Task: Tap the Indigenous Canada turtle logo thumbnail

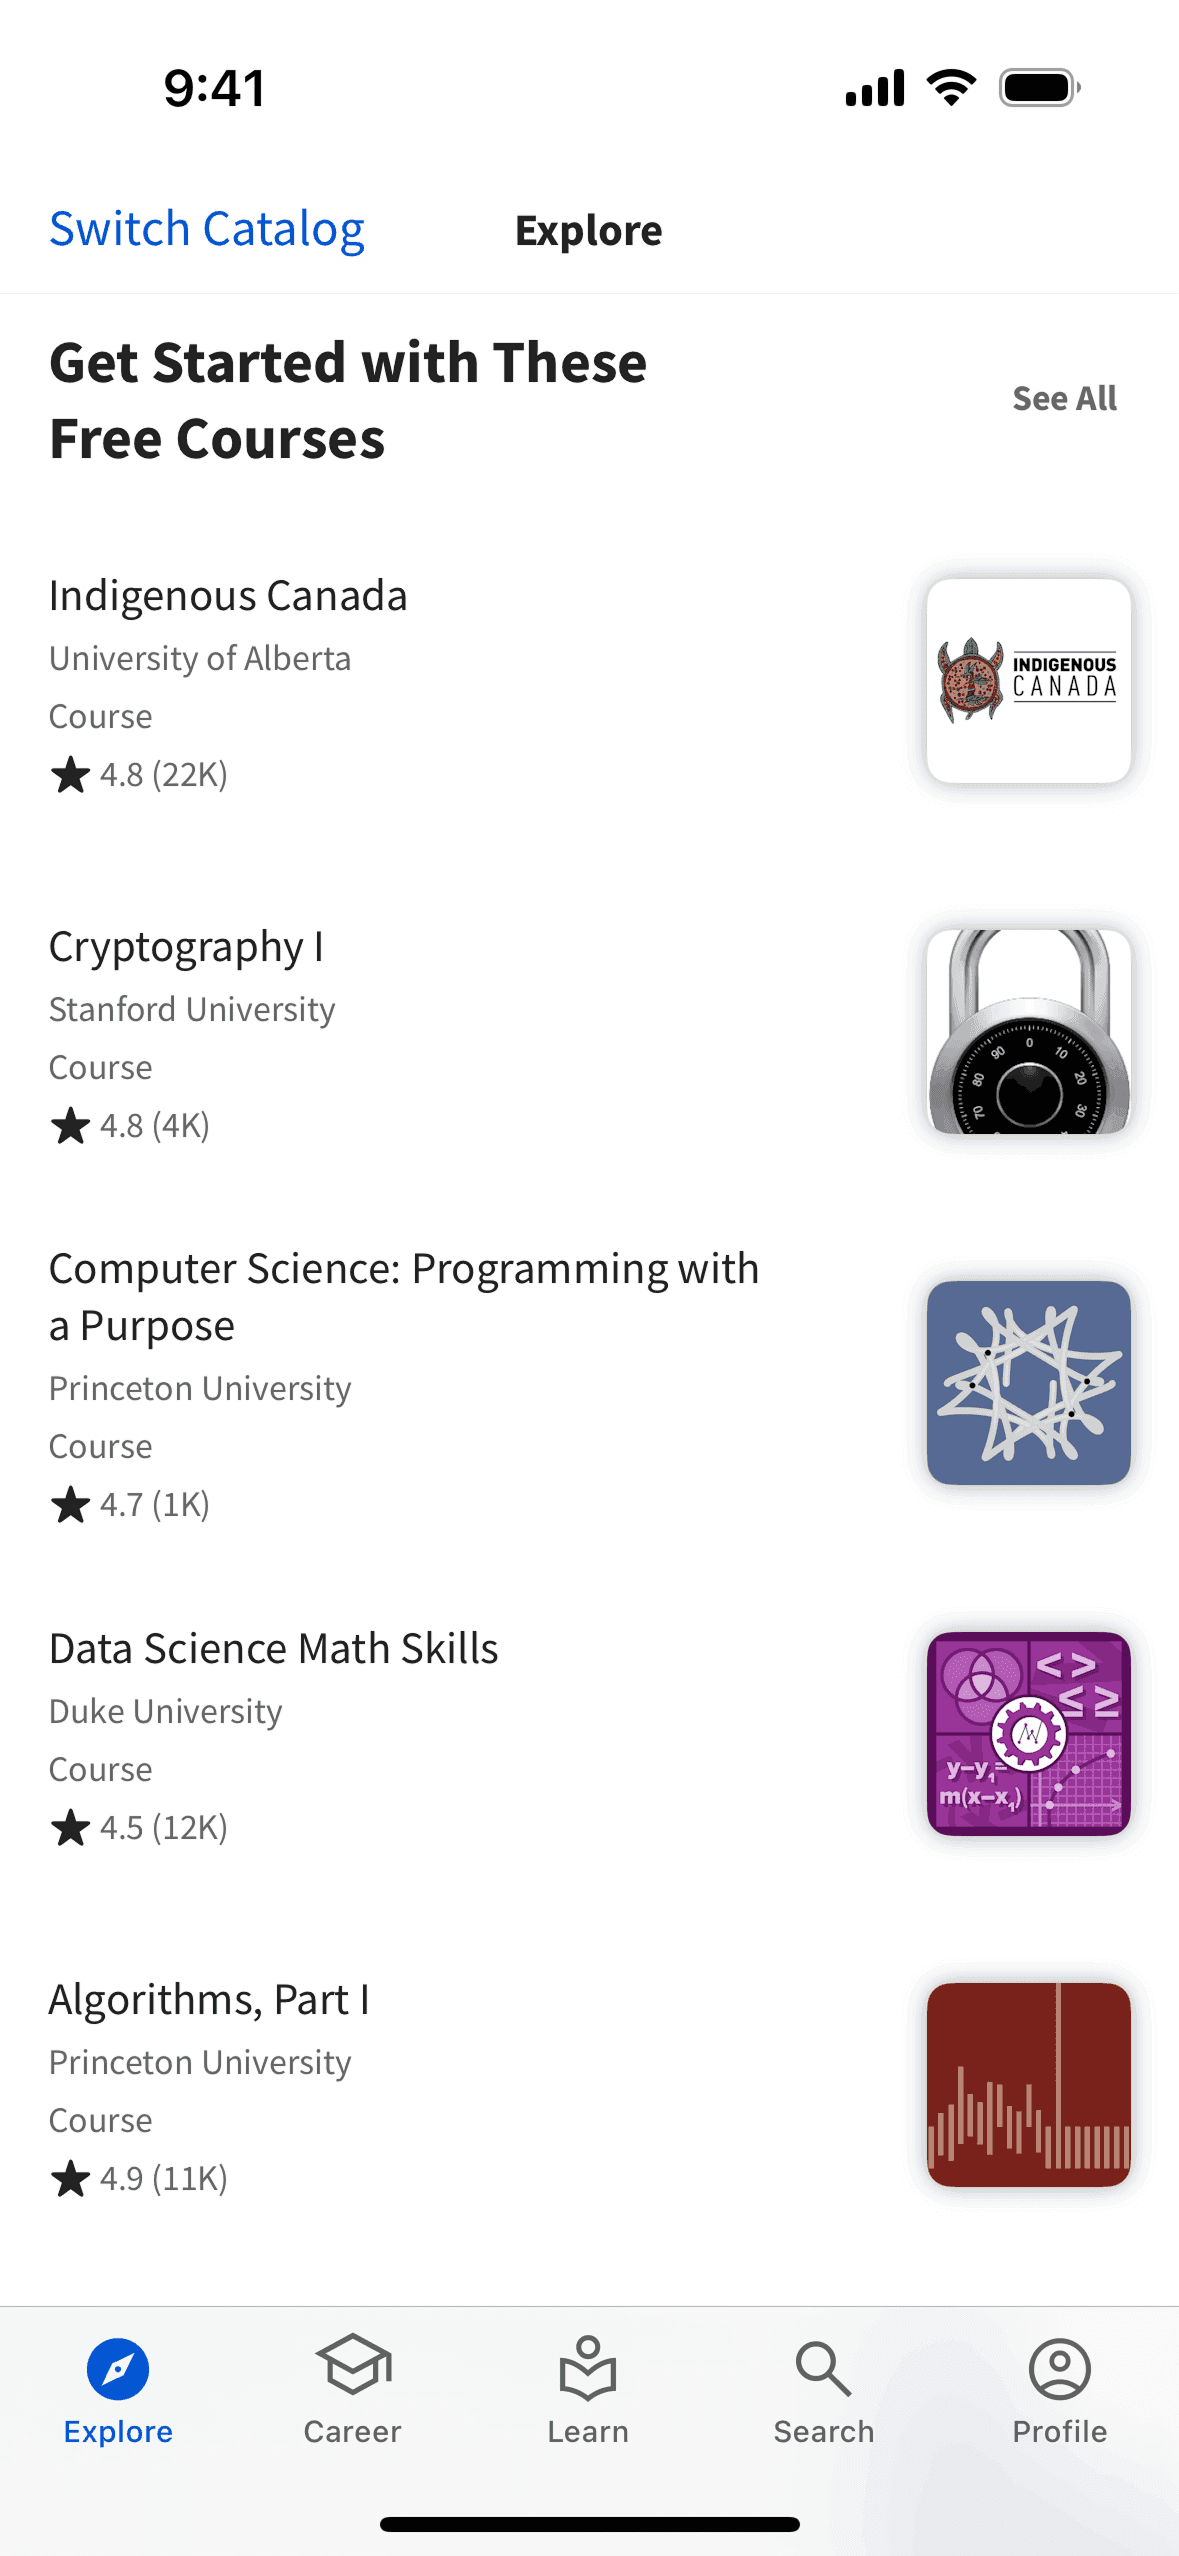Action: click(x=1028, y=681)
